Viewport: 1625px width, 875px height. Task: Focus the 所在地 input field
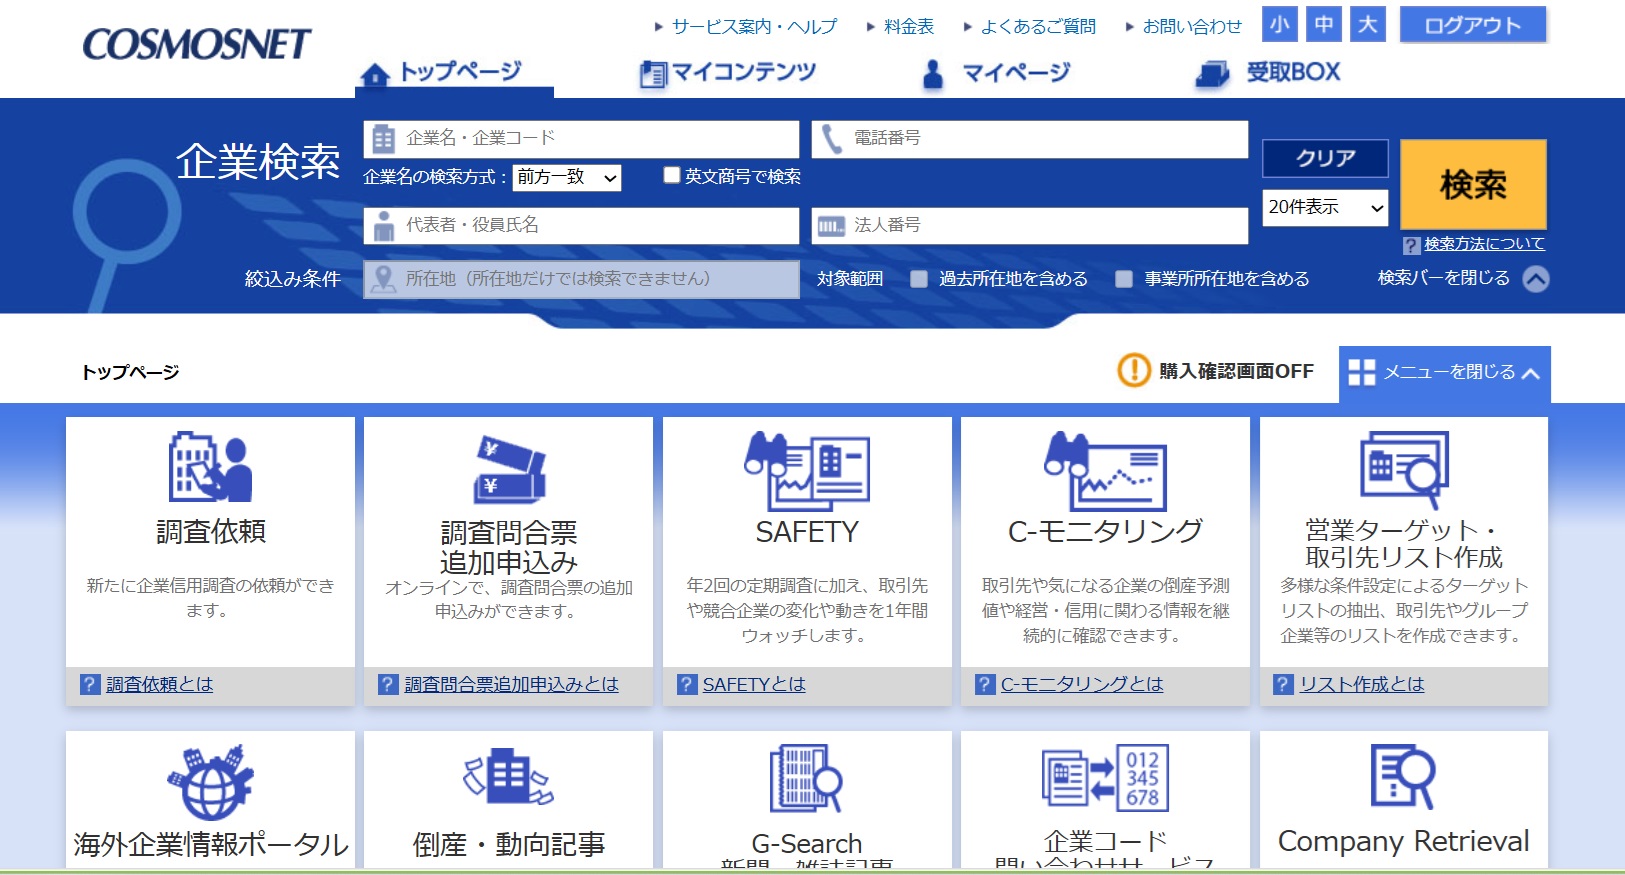point(581,279)
